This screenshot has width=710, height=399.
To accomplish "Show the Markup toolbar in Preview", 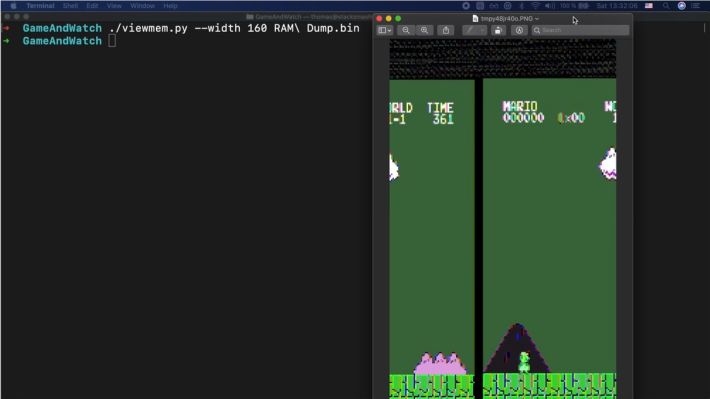I will 519,30.
